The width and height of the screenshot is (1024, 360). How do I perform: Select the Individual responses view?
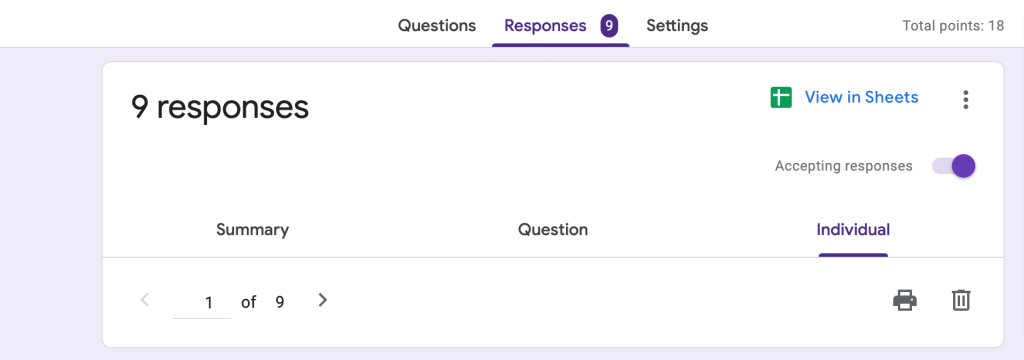click(853, 230)
